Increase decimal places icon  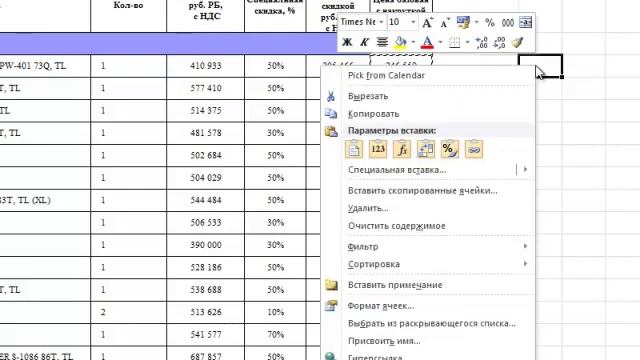coord(482,42)
